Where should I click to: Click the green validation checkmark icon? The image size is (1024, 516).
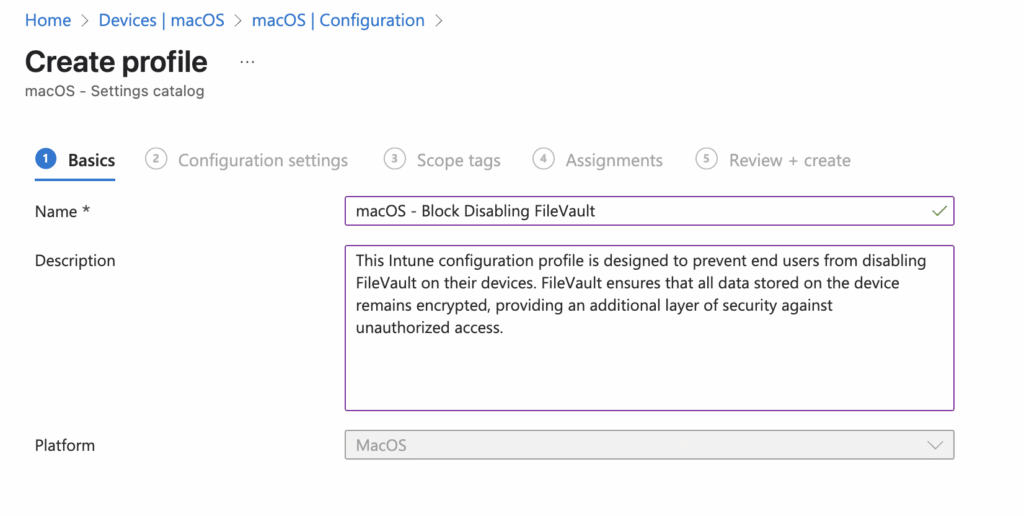click(x=938, y=211)
